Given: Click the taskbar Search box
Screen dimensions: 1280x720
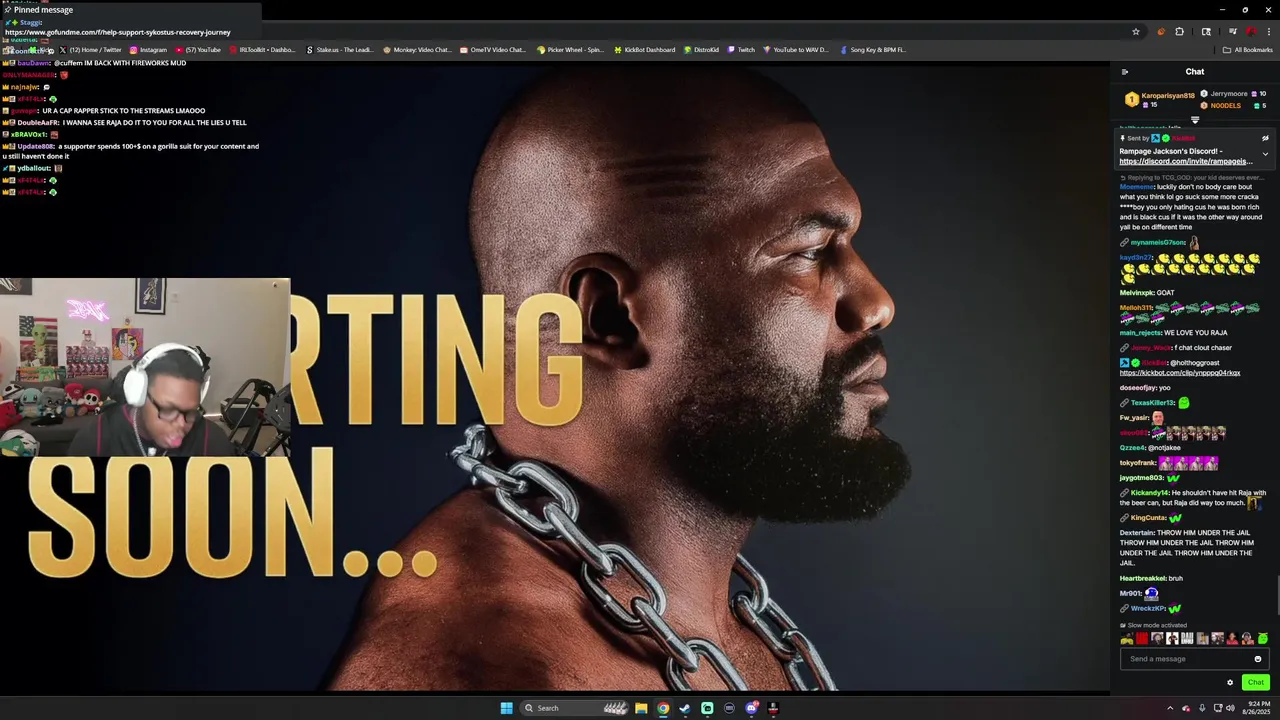Looking at the screenshot, I should 573,708.
